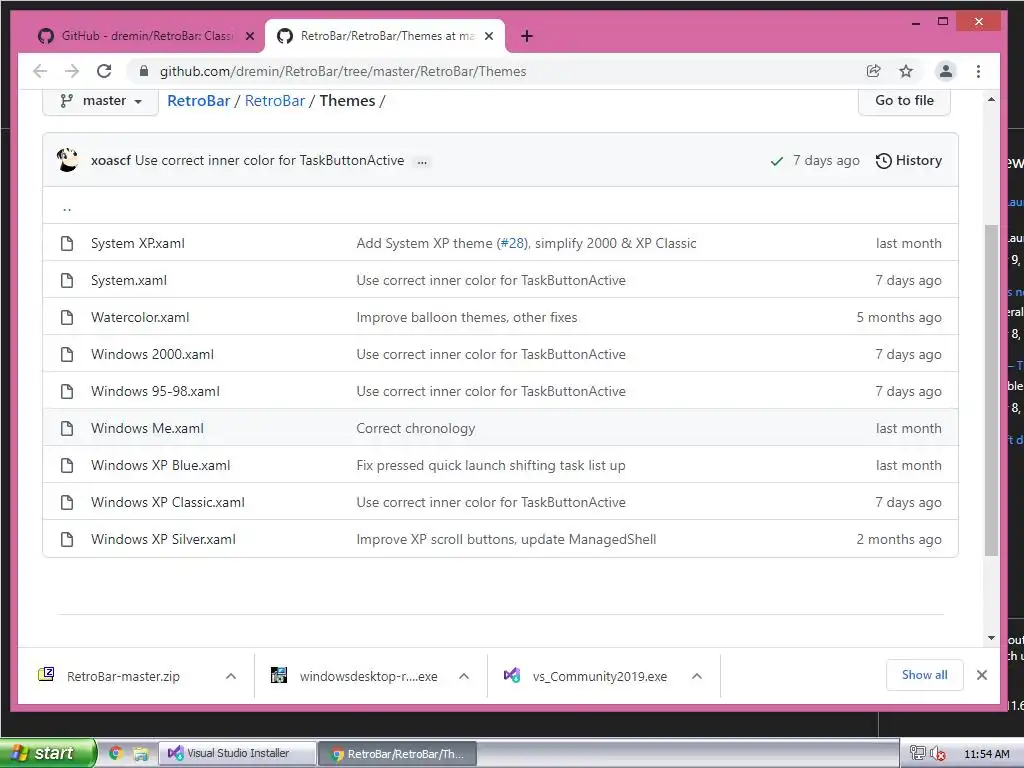Click file icon for Watercolor.xaml

67,317
